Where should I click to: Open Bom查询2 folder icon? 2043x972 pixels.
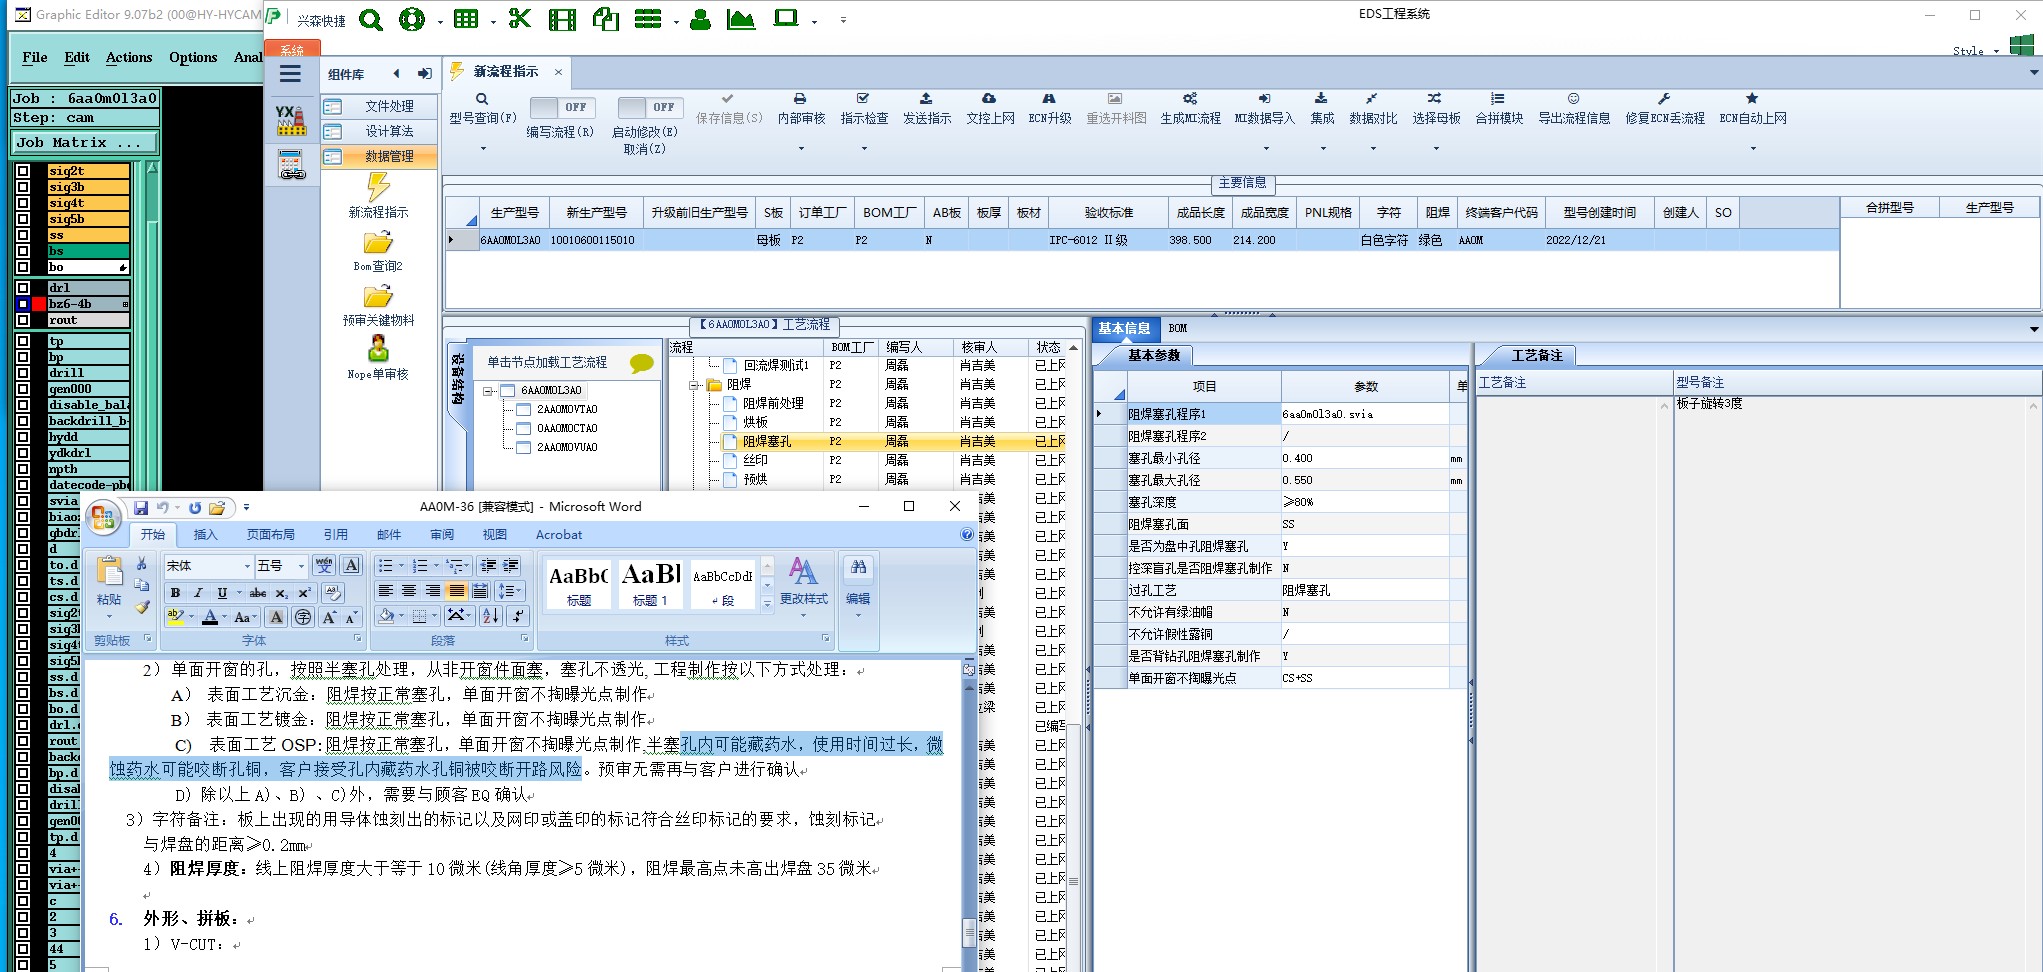click(x=378, y=243)
